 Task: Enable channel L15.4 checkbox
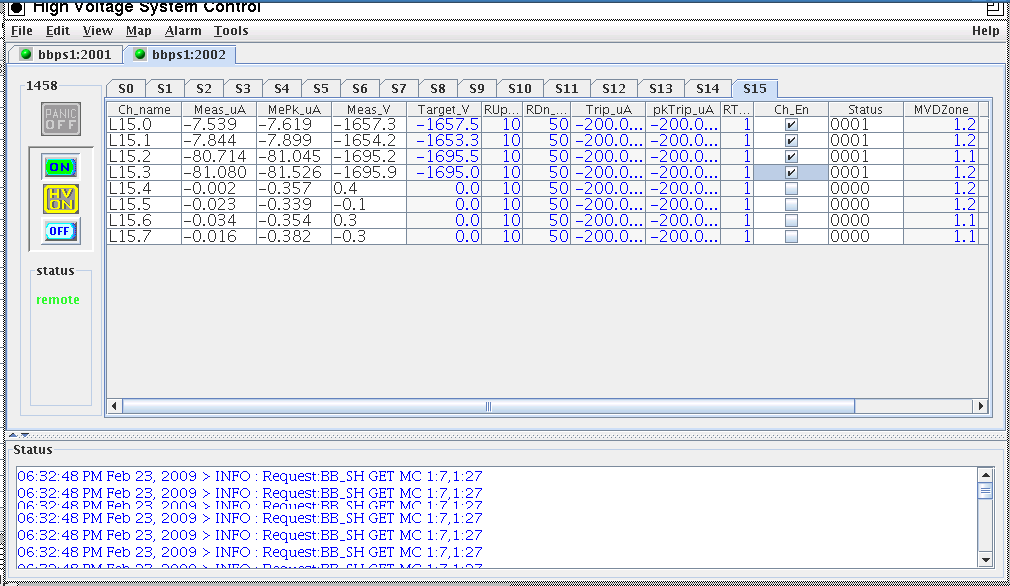coord(791,189)
